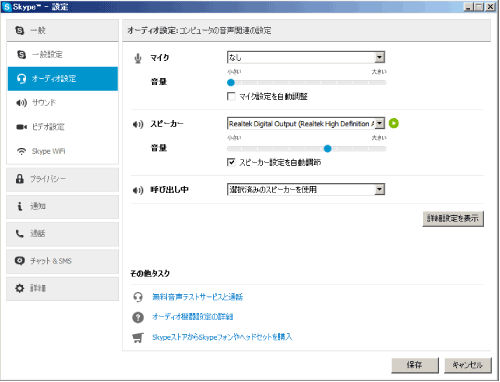Open Skypeストア headset purchase link
This screenshot has height=382, width=500.
click(222, 337)
